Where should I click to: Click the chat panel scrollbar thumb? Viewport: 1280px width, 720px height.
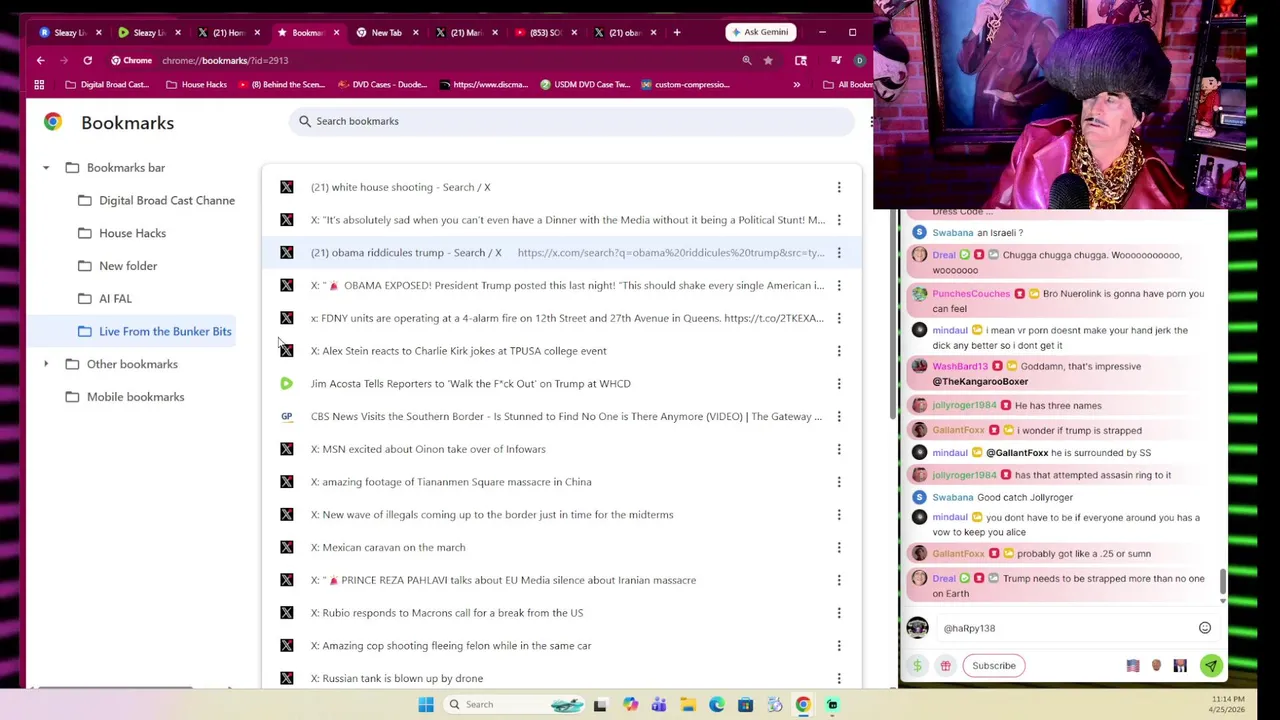click(1222, 582)
